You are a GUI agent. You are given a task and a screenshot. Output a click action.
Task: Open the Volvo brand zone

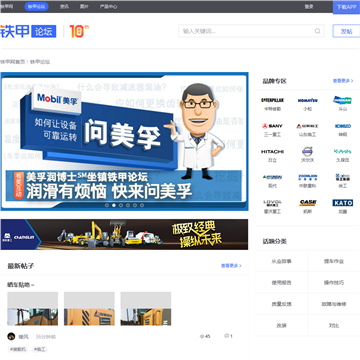coord(307,155)
